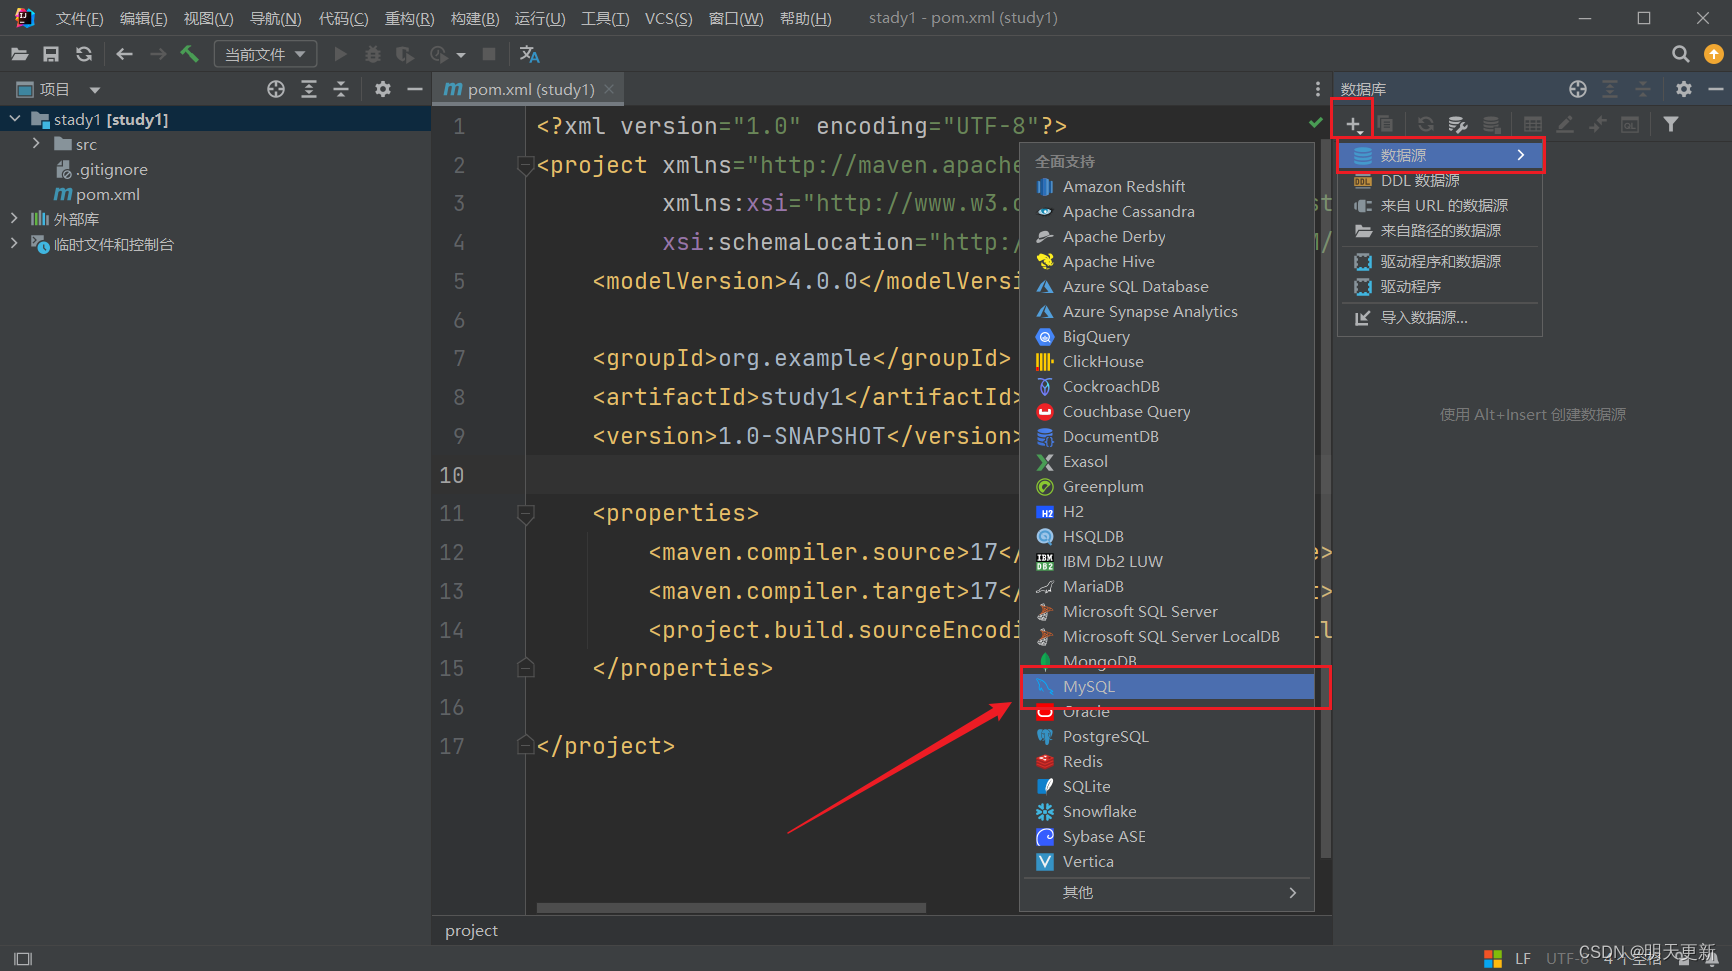Click the run with coverage icon
The width and height of the screenshot is (1732, 971).
[405, 54]
